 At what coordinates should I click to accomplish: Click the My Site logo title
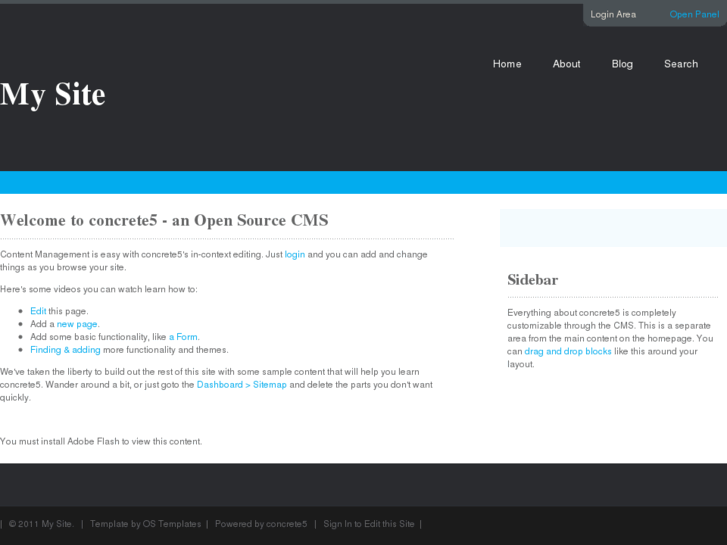click(53, 95)
